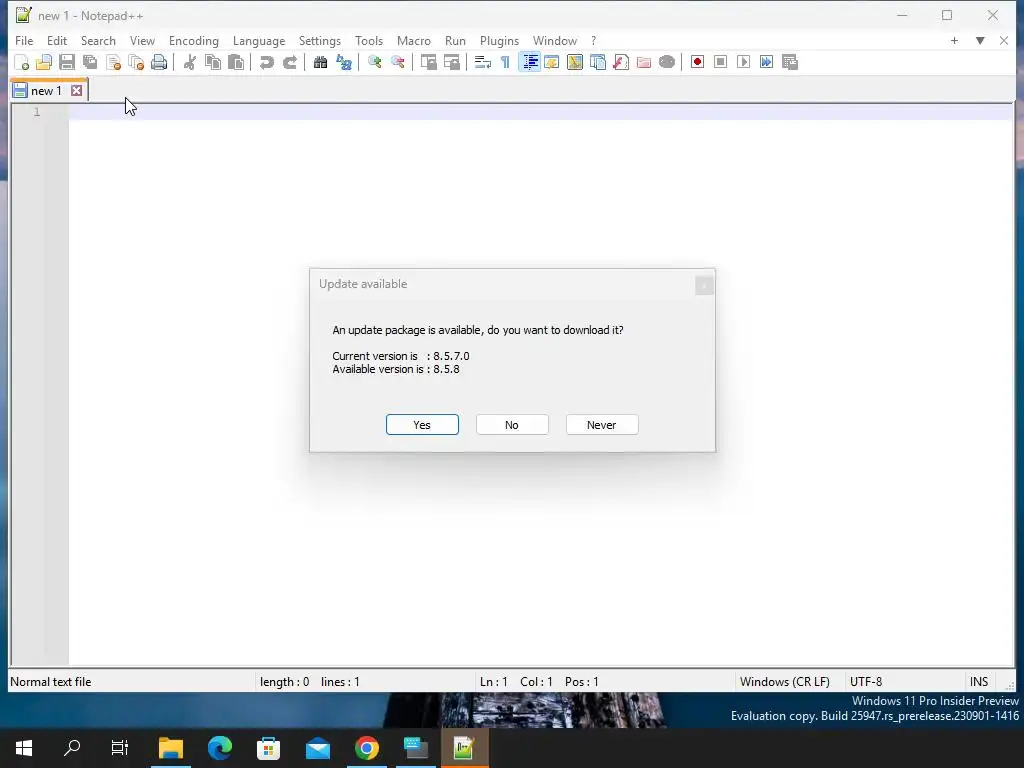Start macro recording with red dot icon

[x=697, y=62]
